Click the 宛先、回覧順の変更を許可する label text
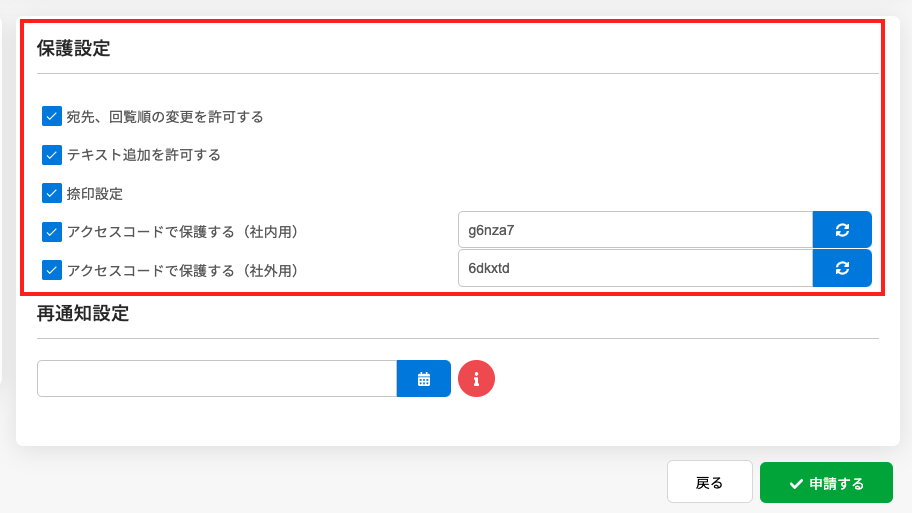This screenshot has width=912, height=513. pyautogui.click(x=165, y=117)
